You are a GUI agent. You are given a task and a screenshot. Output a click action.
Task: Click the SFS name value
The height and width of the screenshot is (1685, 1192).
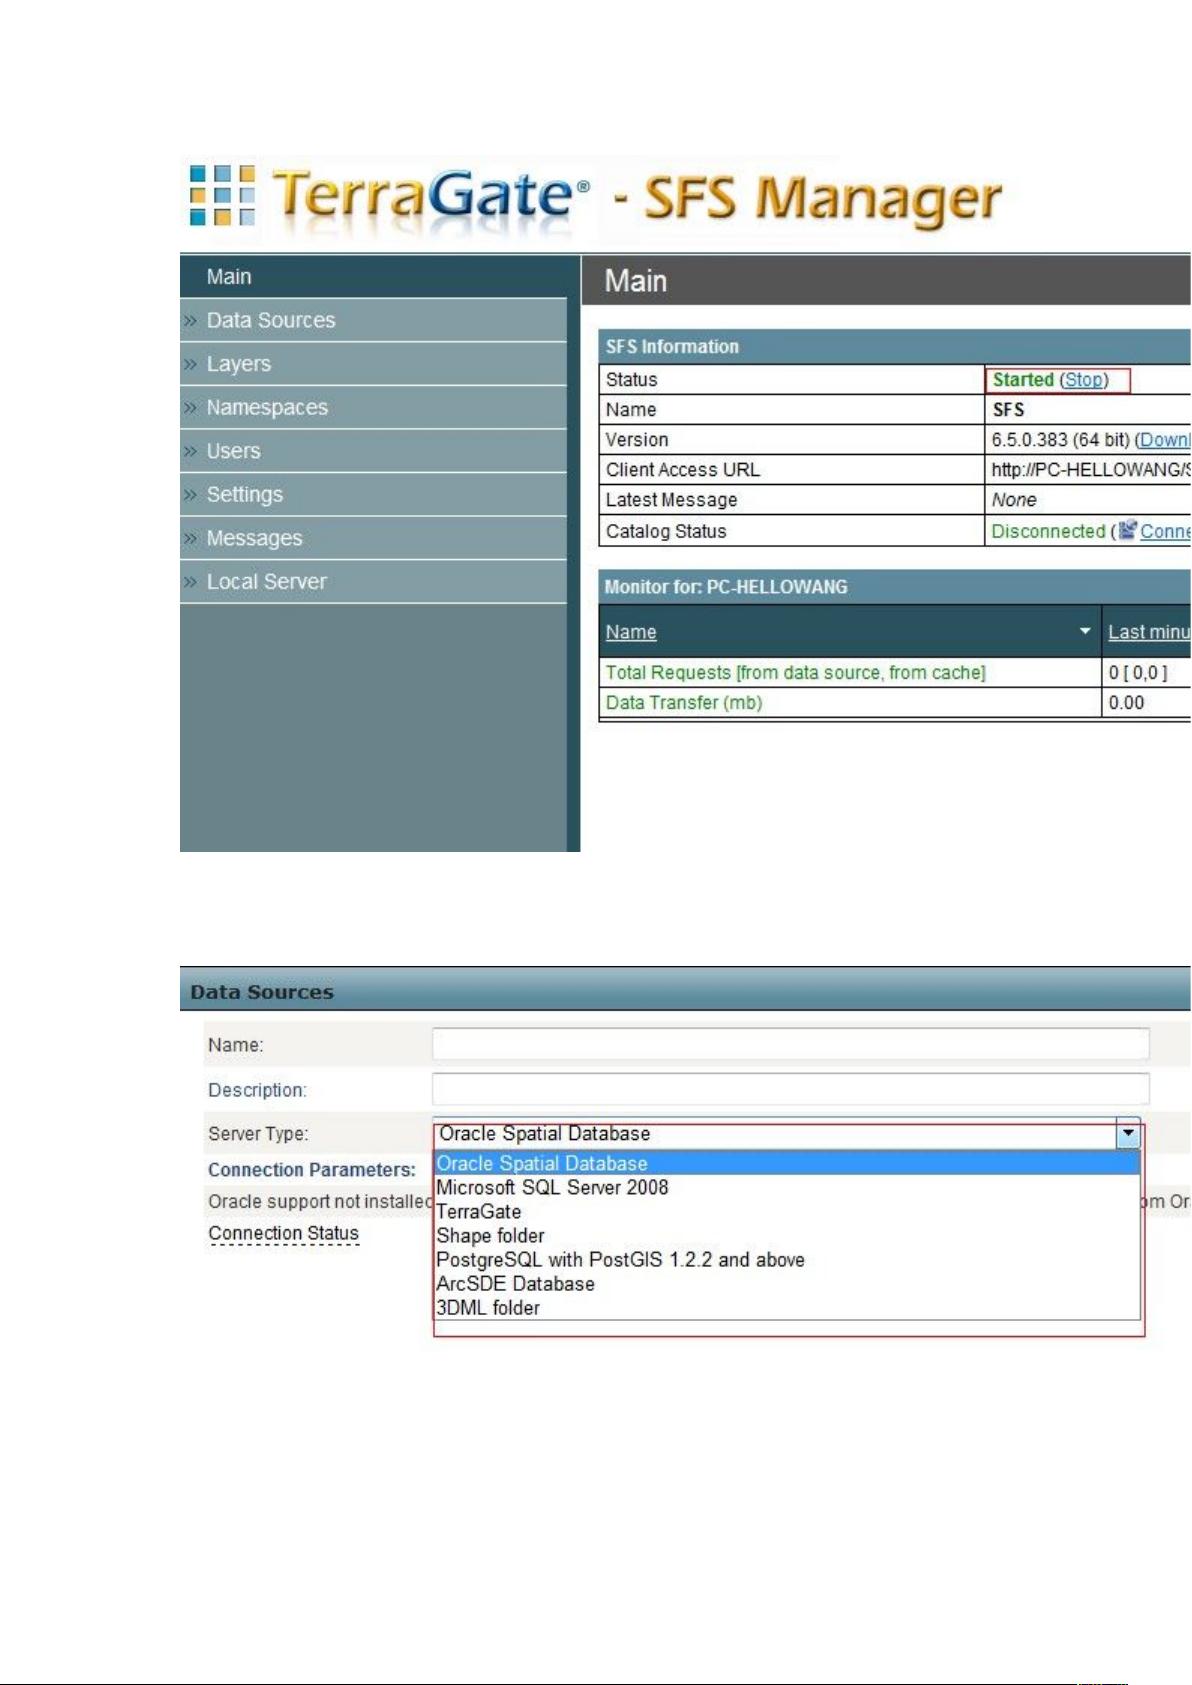pyautogui.click(x=1008, y=410)
